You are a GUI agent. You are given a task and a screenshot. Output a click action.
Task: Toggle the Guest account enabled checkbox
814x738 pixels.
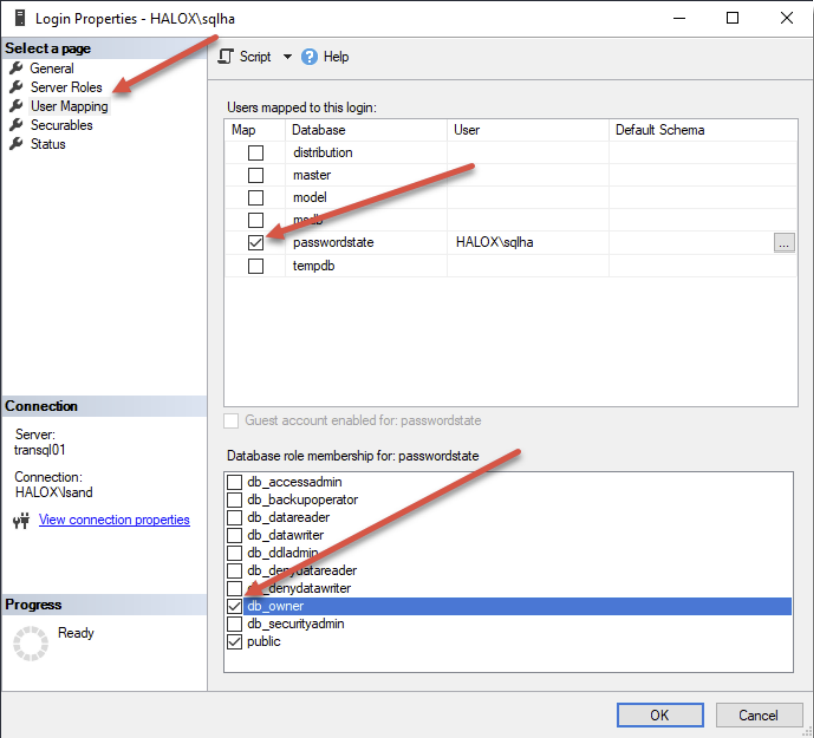pyautogui.click(x=231, y=420)
